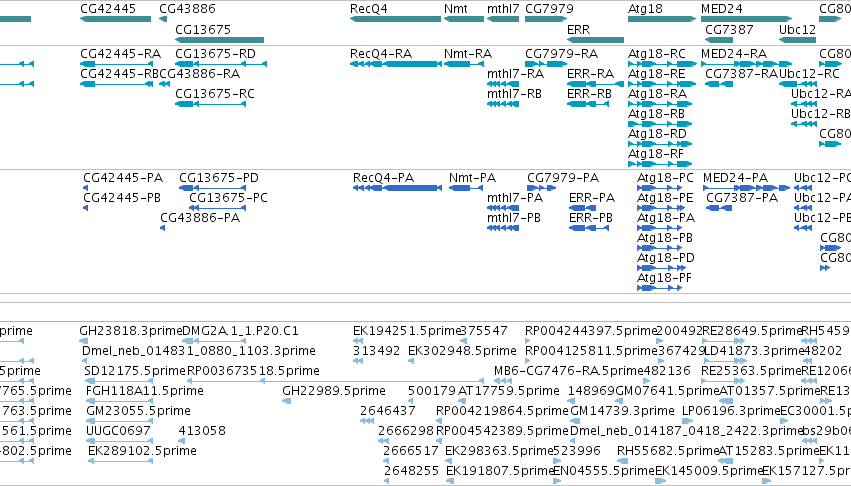Select the RecQ4-RA transcript
This screenshot has width=851, height=486.
coord(396,64)
